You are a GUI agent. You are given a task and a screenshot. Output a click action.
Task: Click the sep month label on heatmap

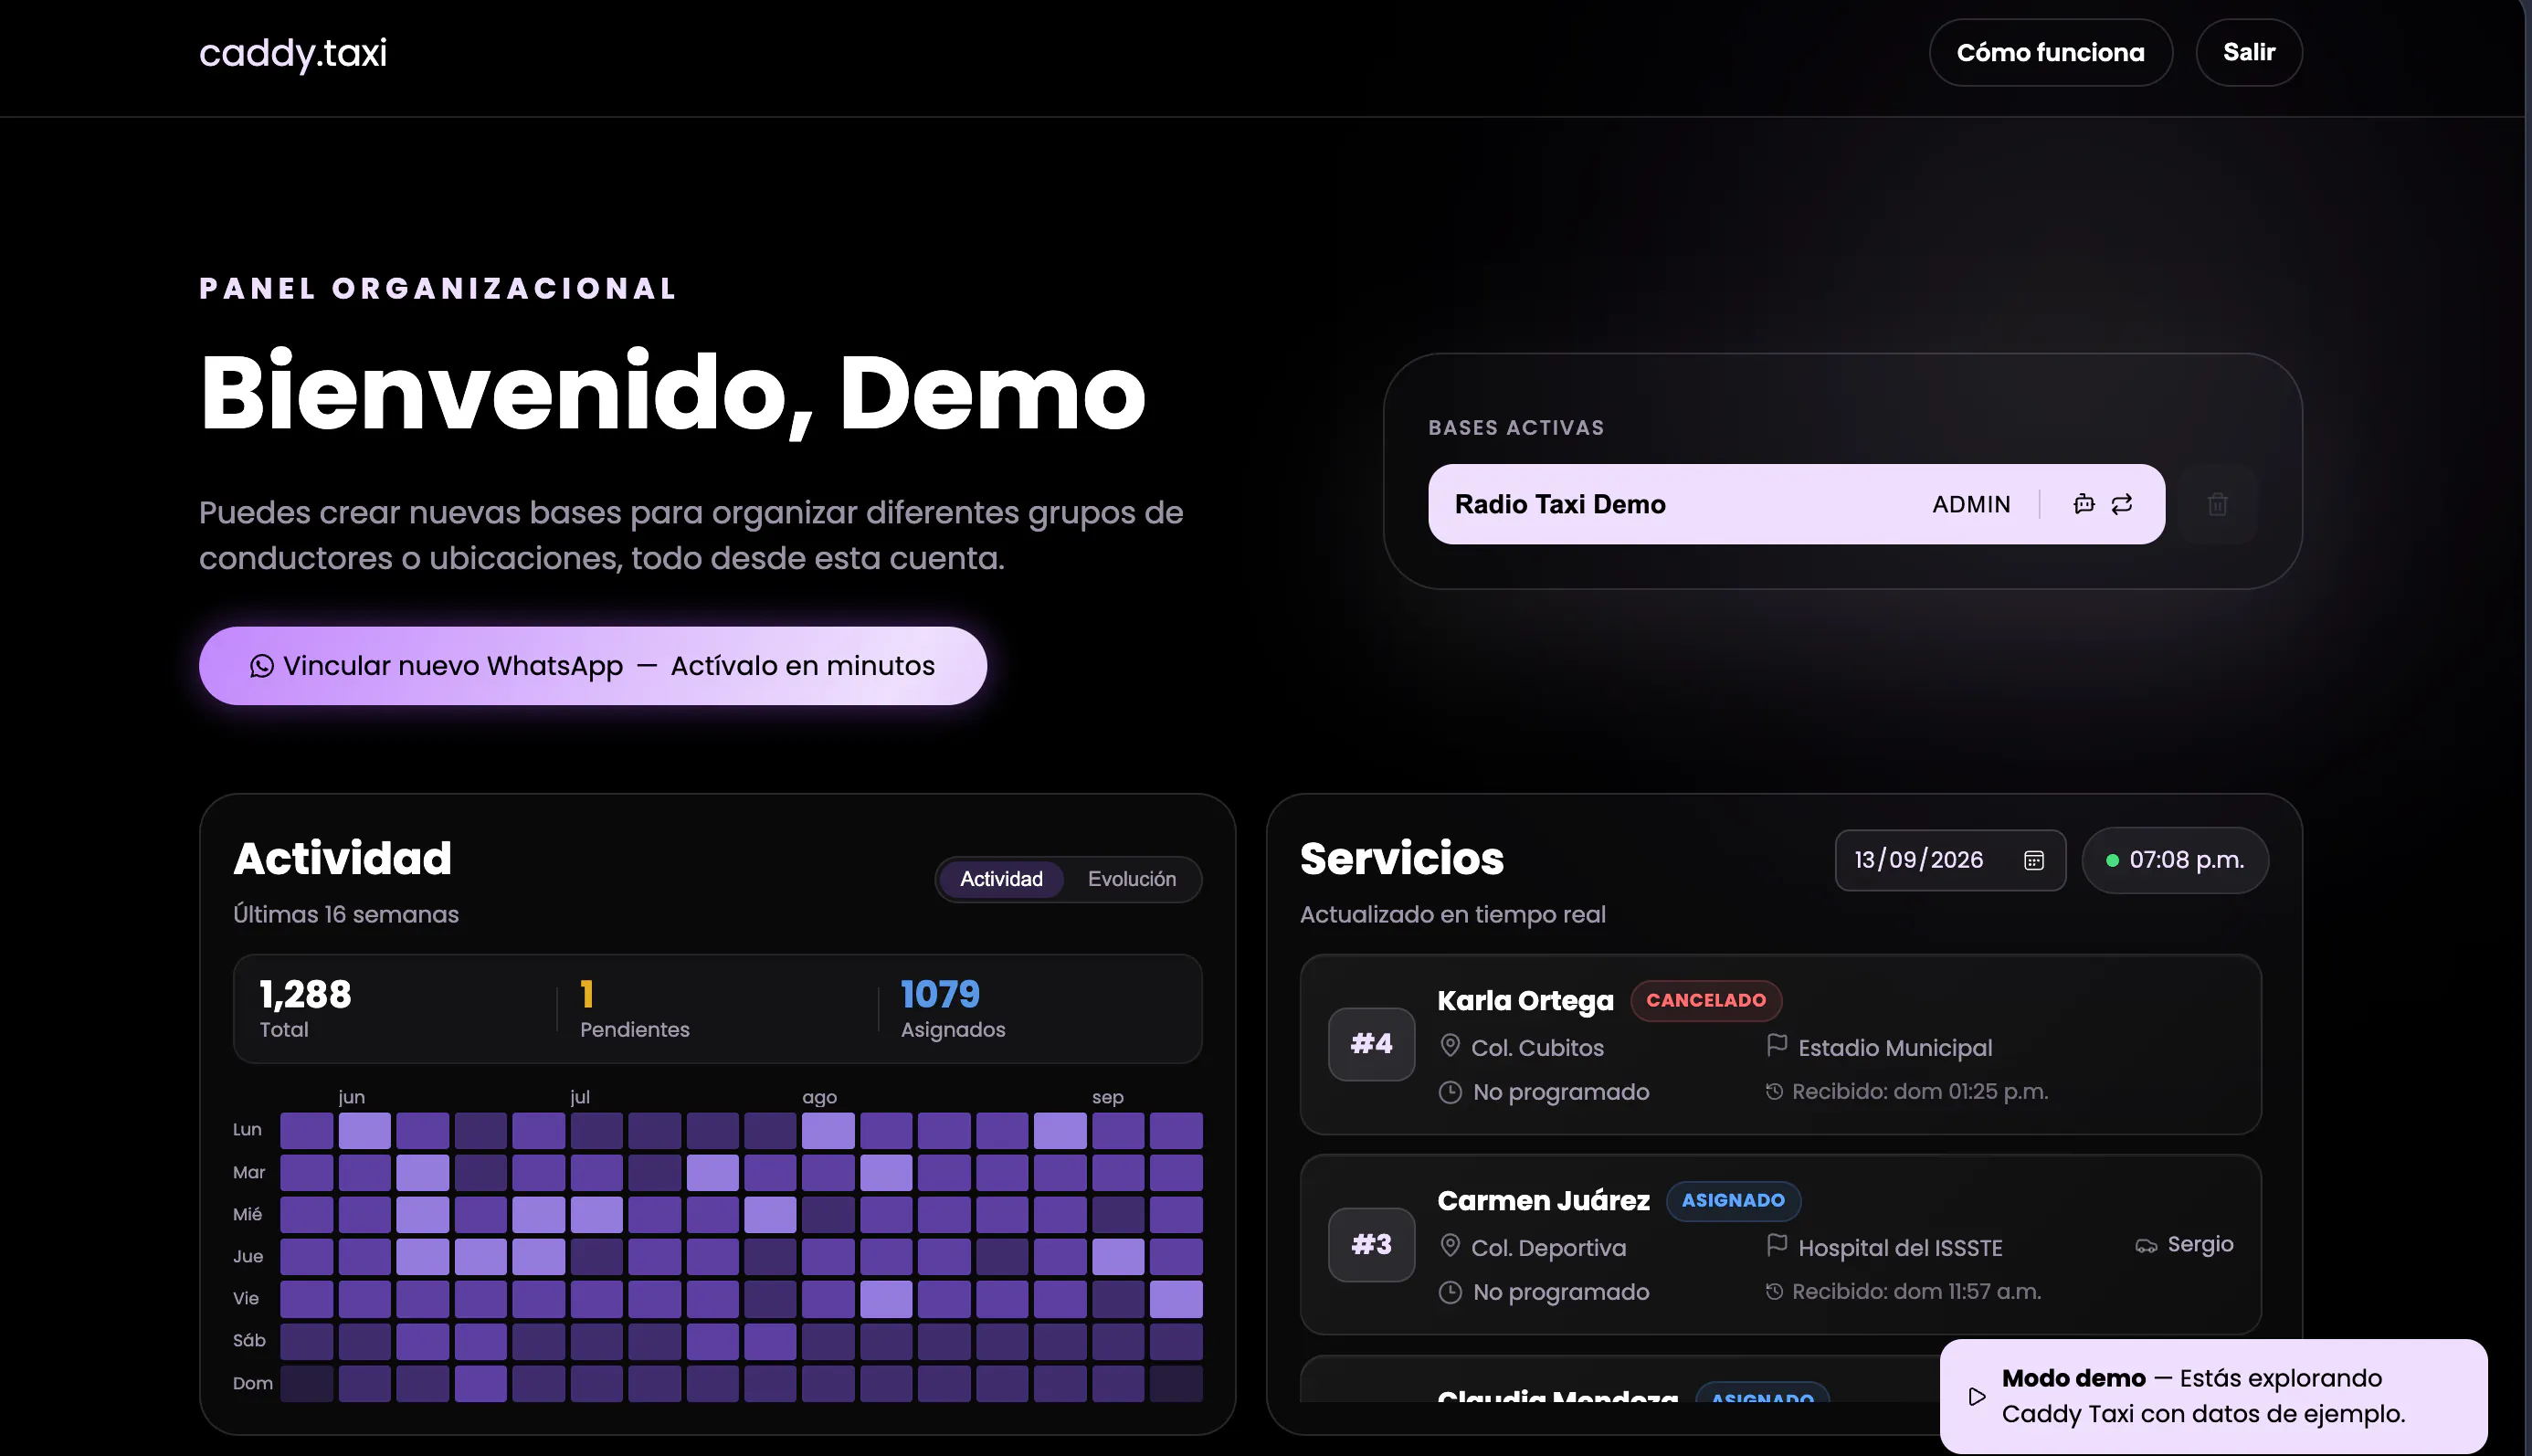pyautogui.click(x=1107, y=1097)
